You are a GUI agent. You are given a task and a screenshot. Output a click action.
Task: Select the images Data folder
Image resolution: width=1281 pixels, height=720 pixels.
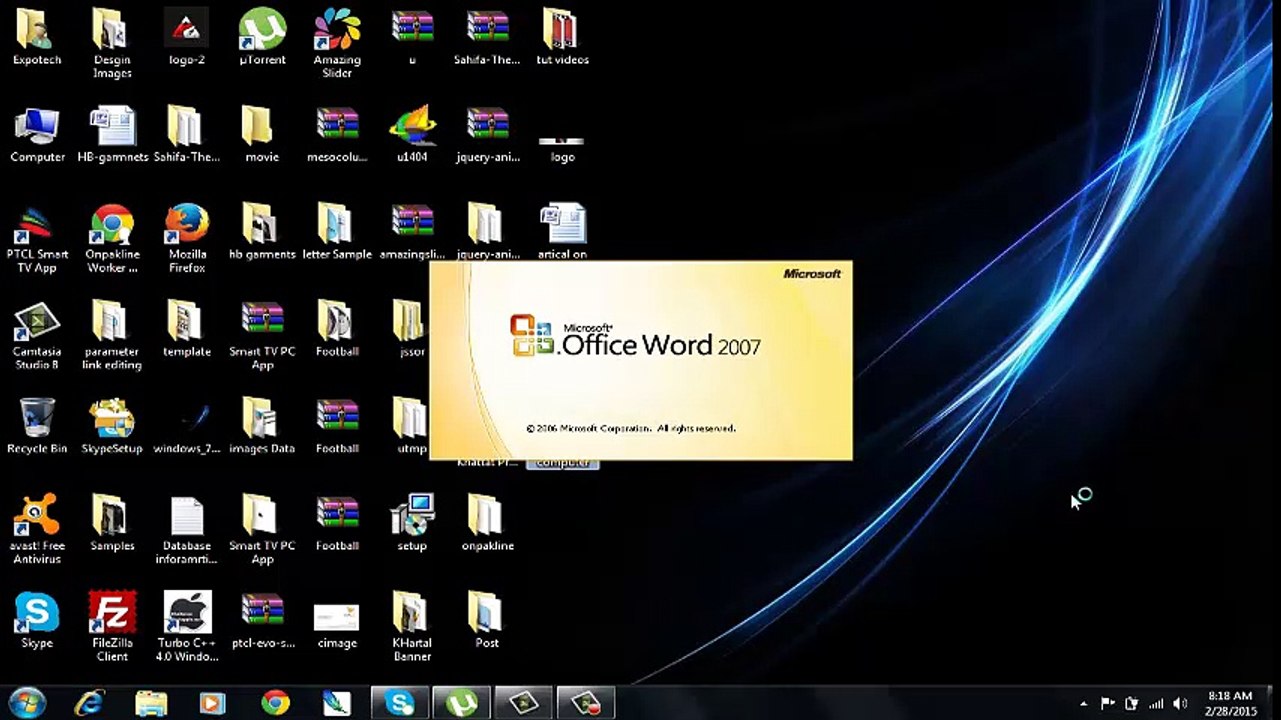[x=262, y=426]
